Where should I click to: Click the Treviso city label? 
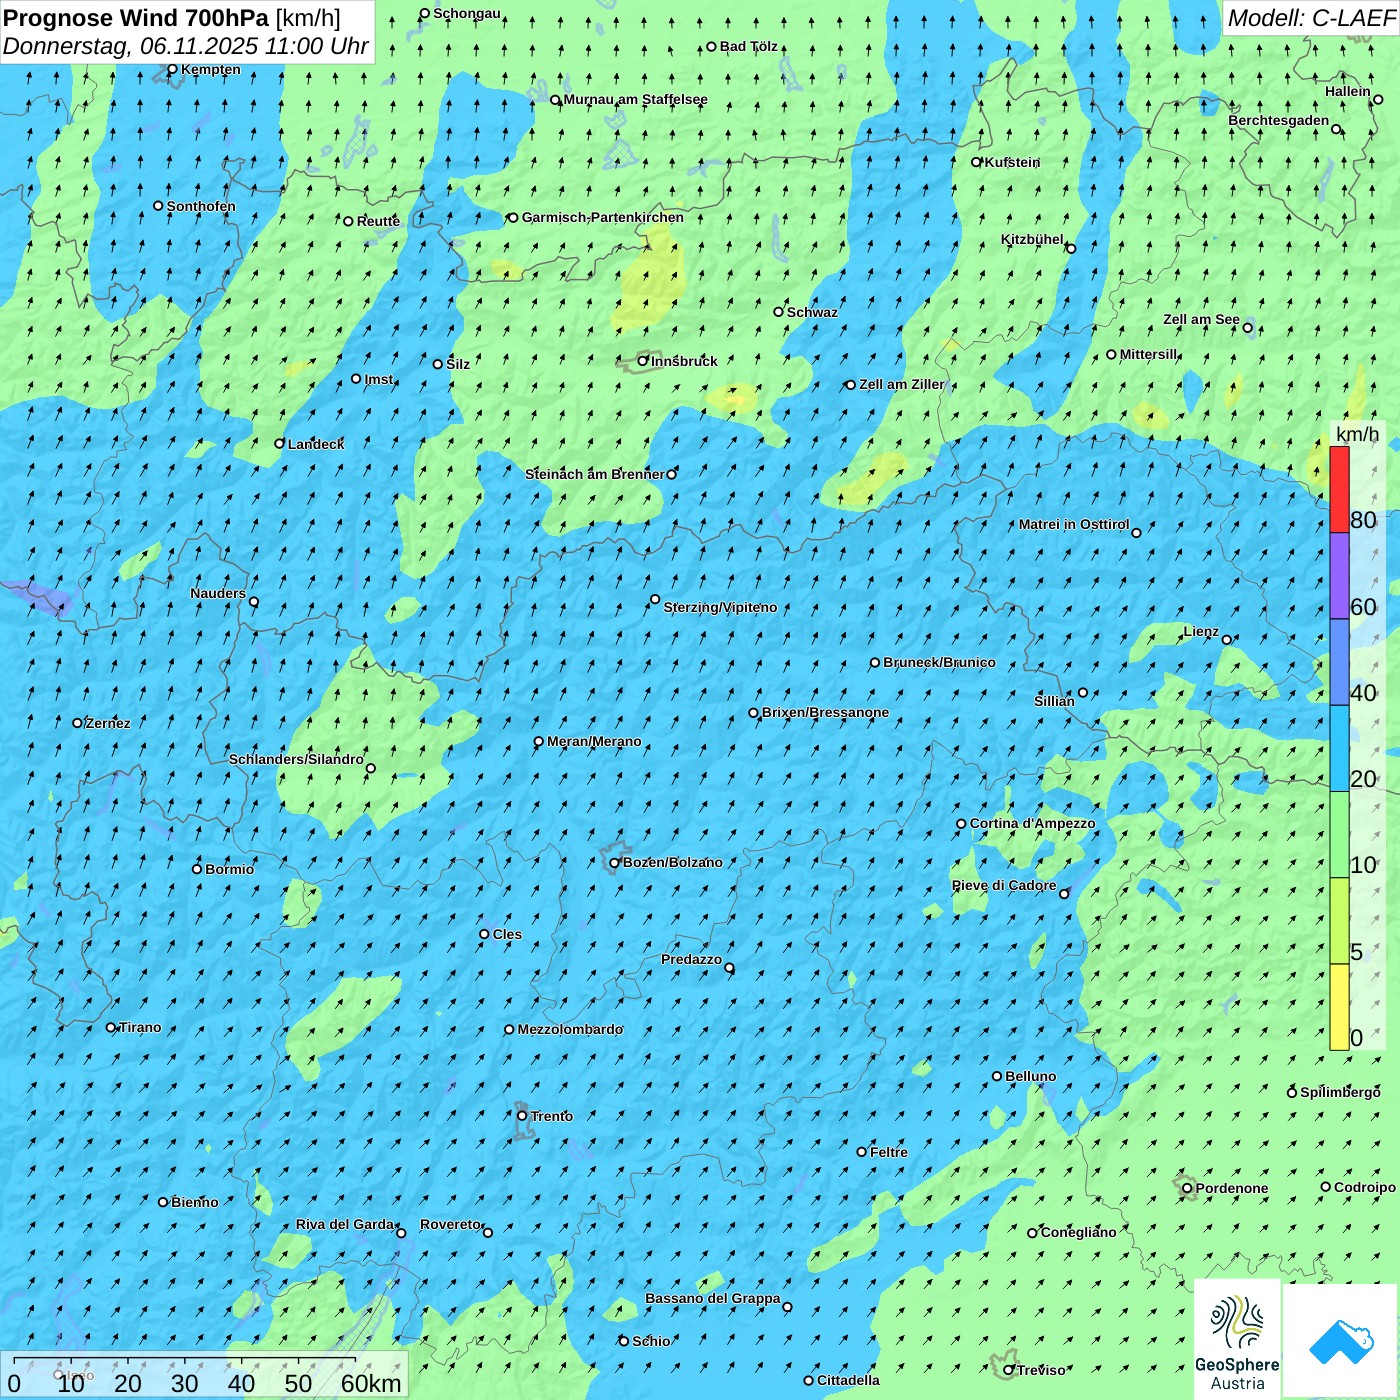click(x=1041, y=1370)
